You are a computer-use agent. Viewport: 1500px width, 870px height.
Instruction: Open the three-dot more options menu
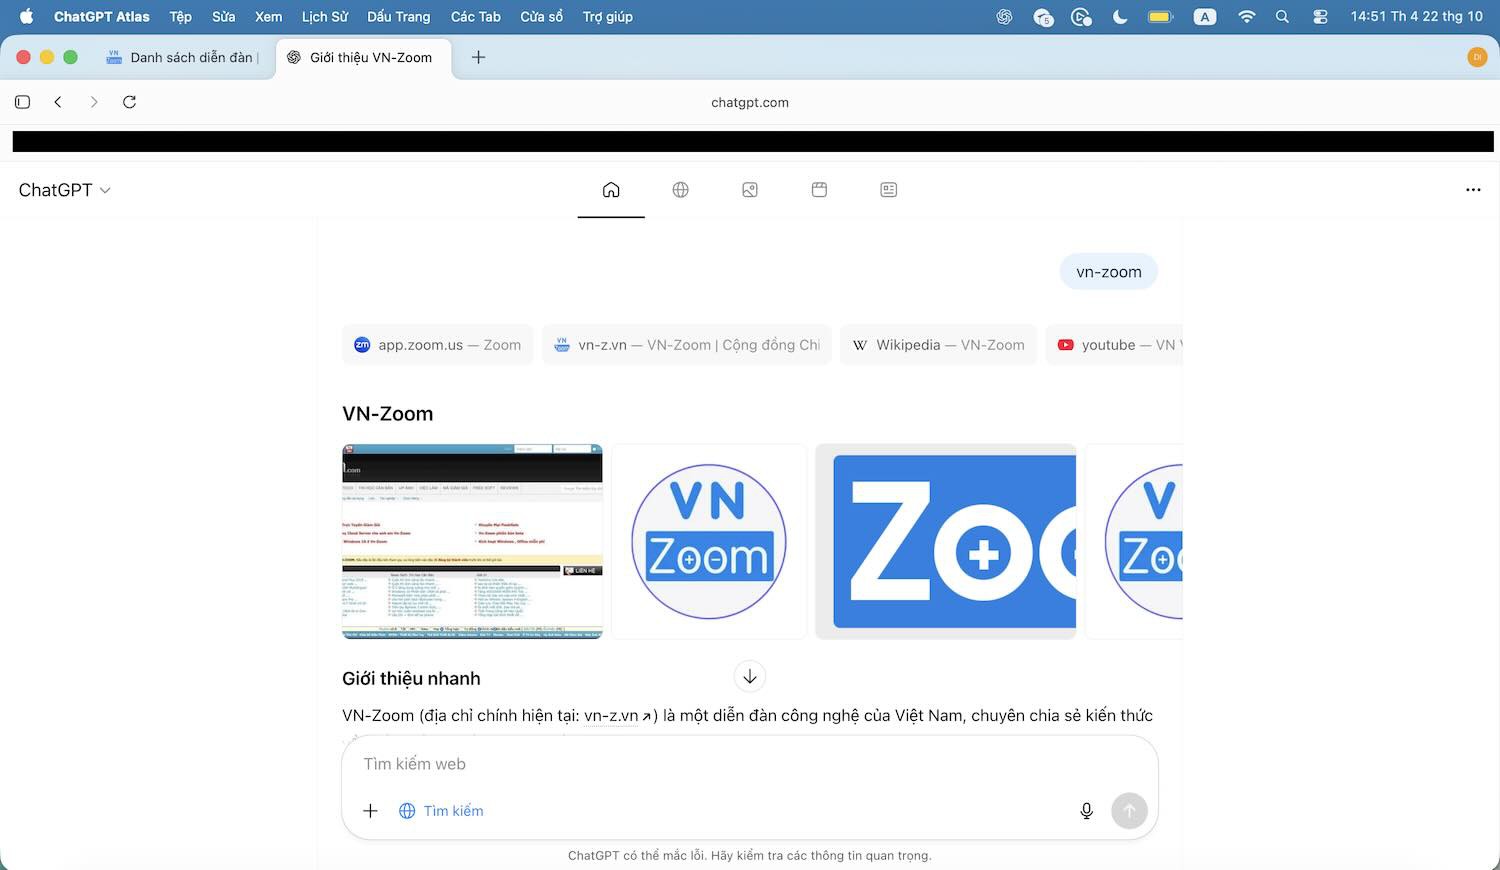coord(1473,190)
